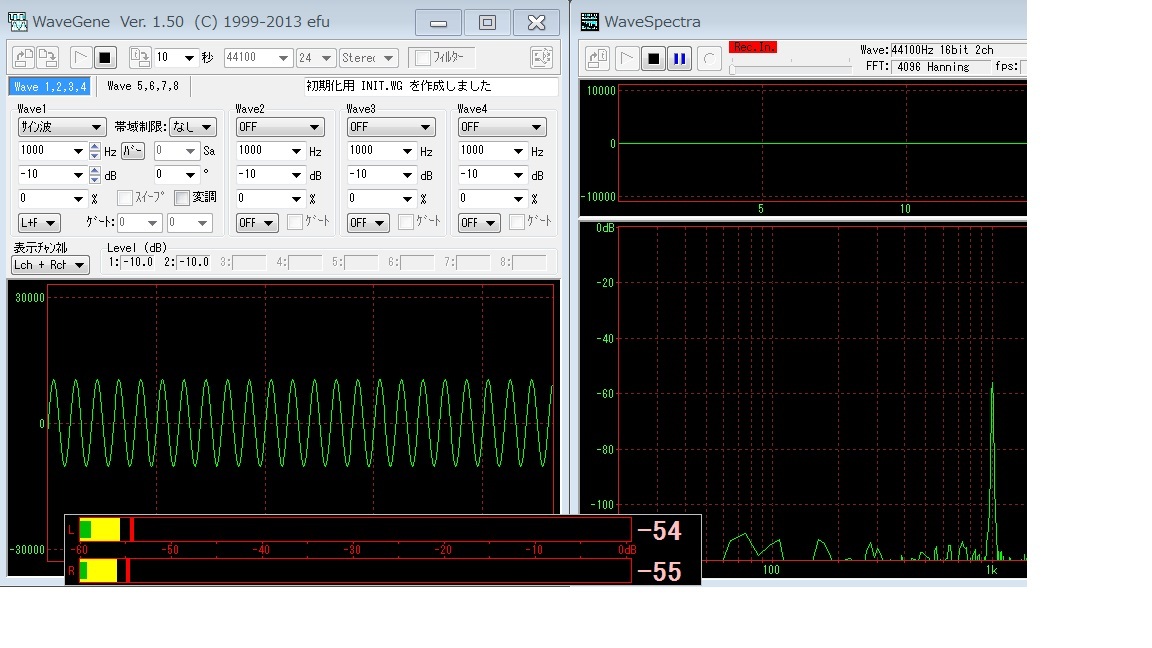
Task: Click the open file icon in WaveGene
Action: point(24,57)
